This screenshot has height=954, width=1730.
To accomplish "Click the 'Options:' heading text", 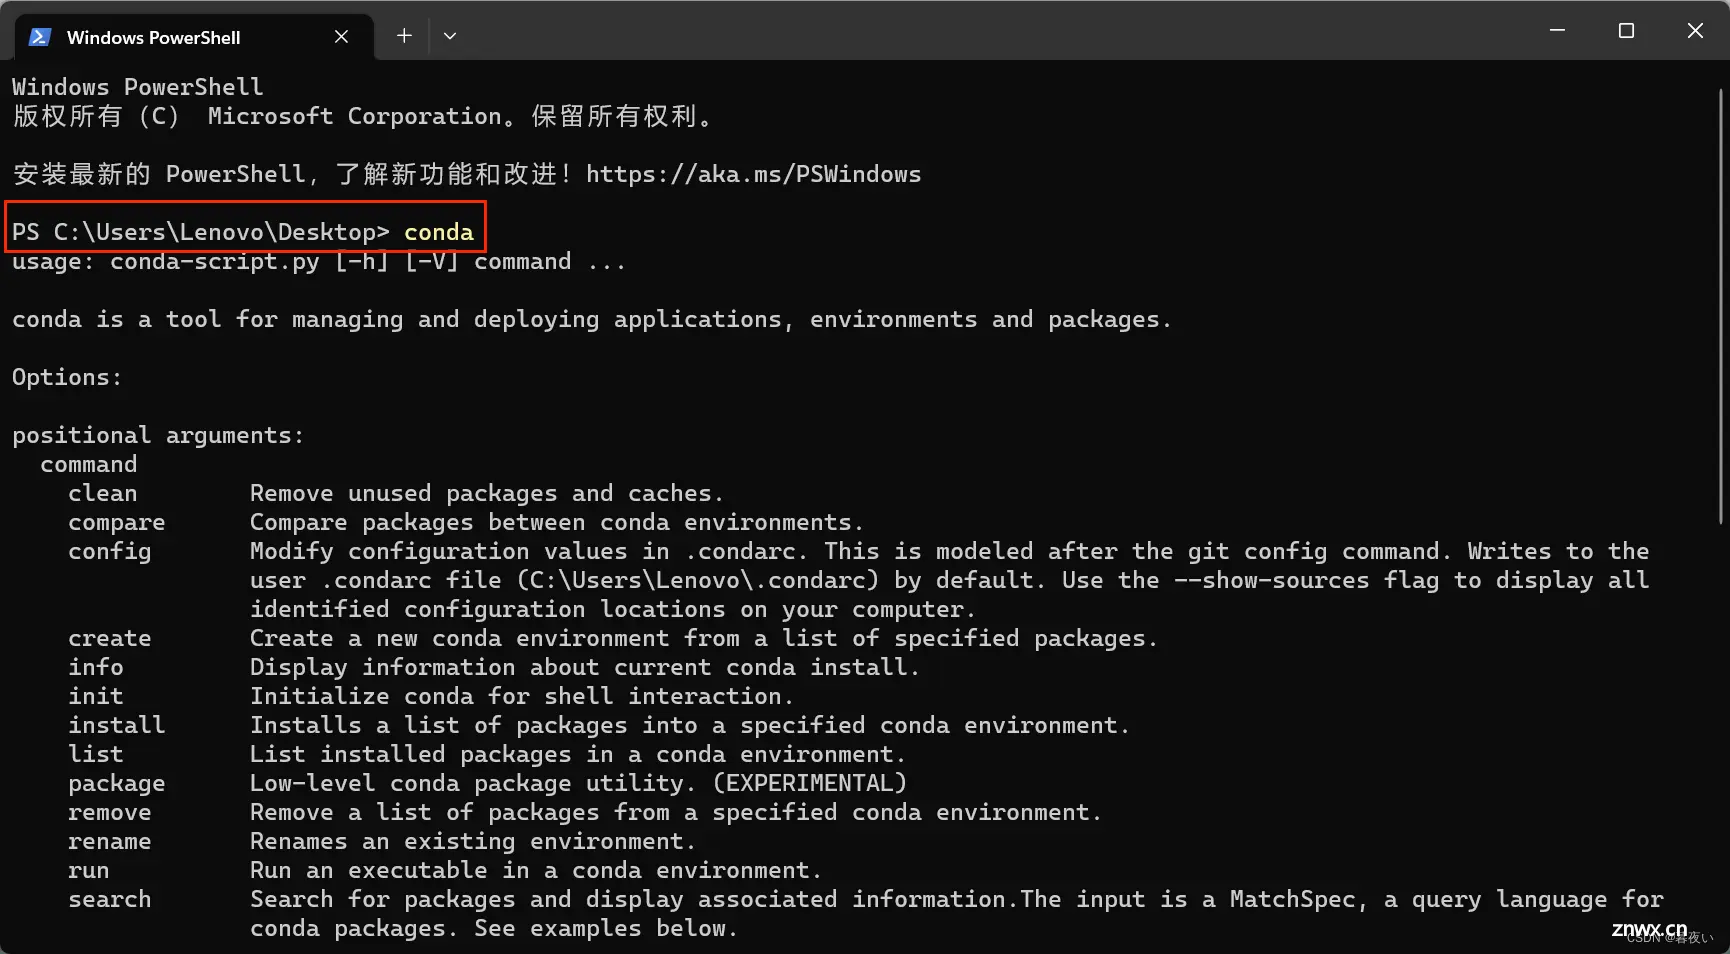I will pyautogui.click(x=67, y=378).
